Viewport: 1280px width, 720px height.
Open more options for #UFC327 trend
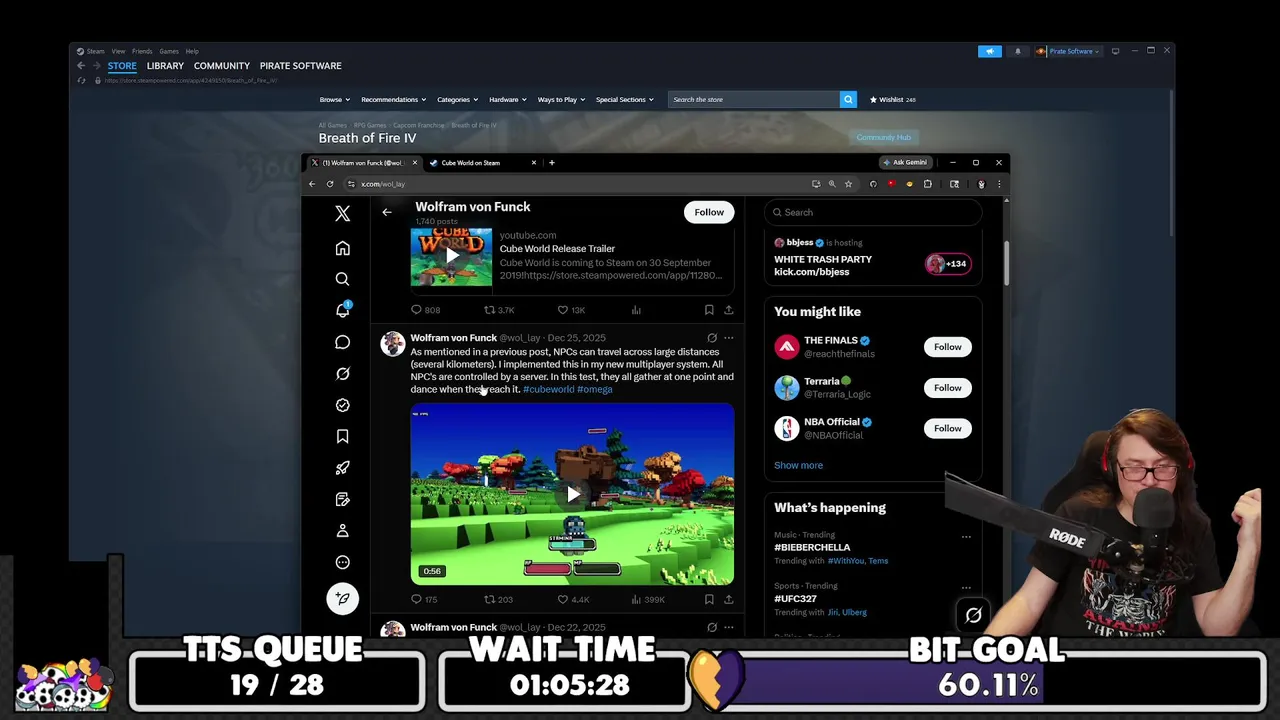click(x=966, y=588)
